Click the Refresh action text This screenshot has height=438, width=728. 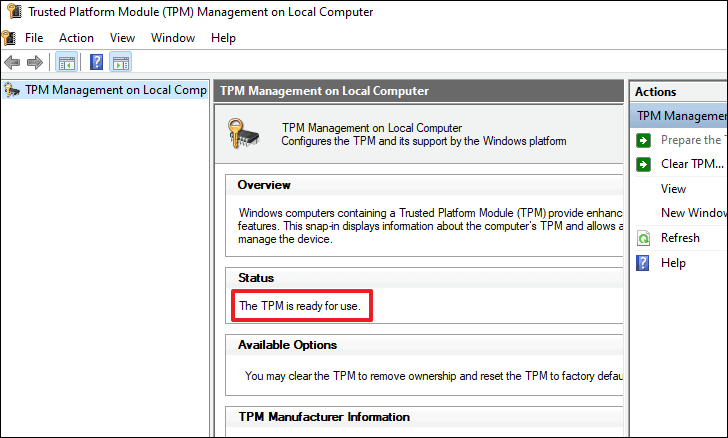point(680,238)
